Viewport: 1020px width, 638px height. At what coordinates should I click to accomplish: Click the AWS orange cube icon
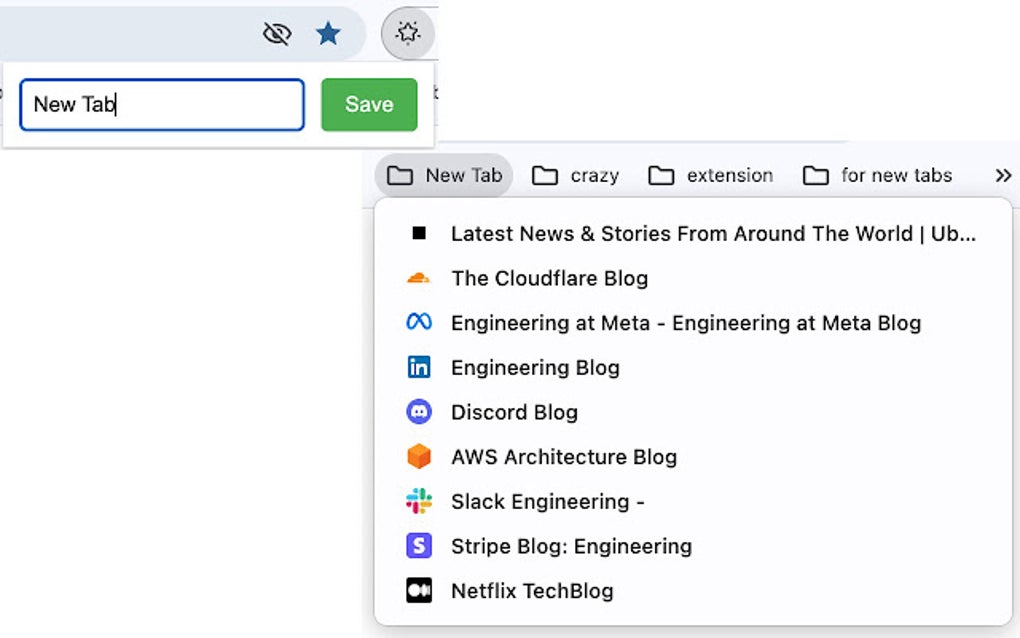[419, 456]
